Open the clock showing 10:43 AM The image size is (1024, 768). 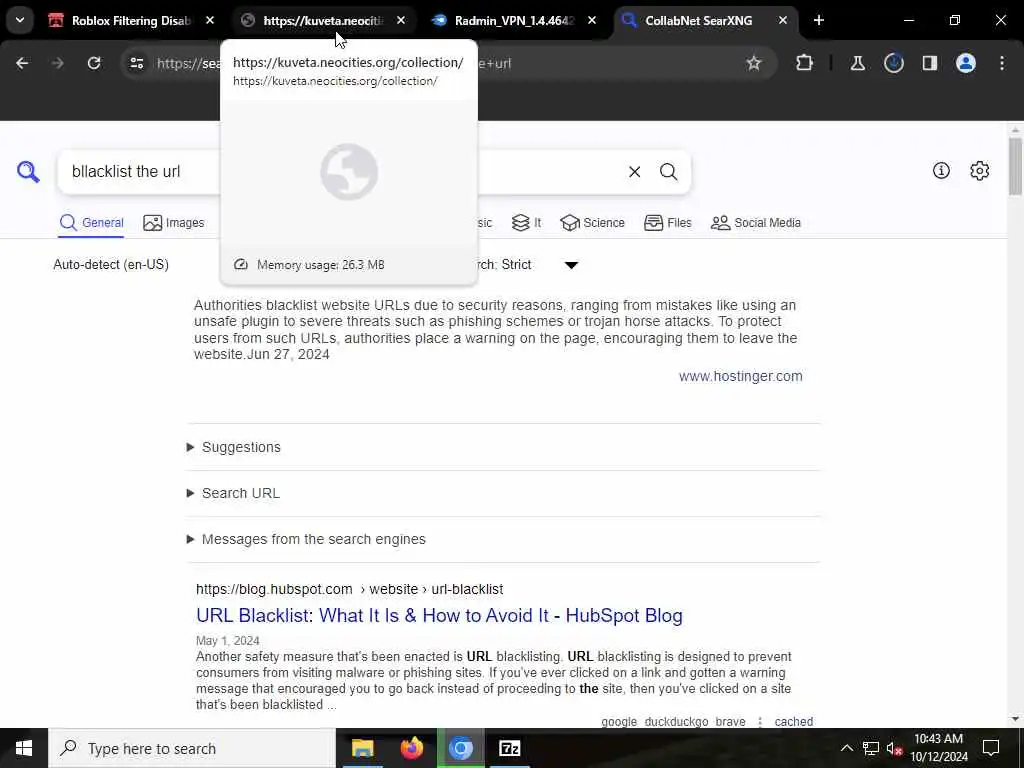point(938,748)
